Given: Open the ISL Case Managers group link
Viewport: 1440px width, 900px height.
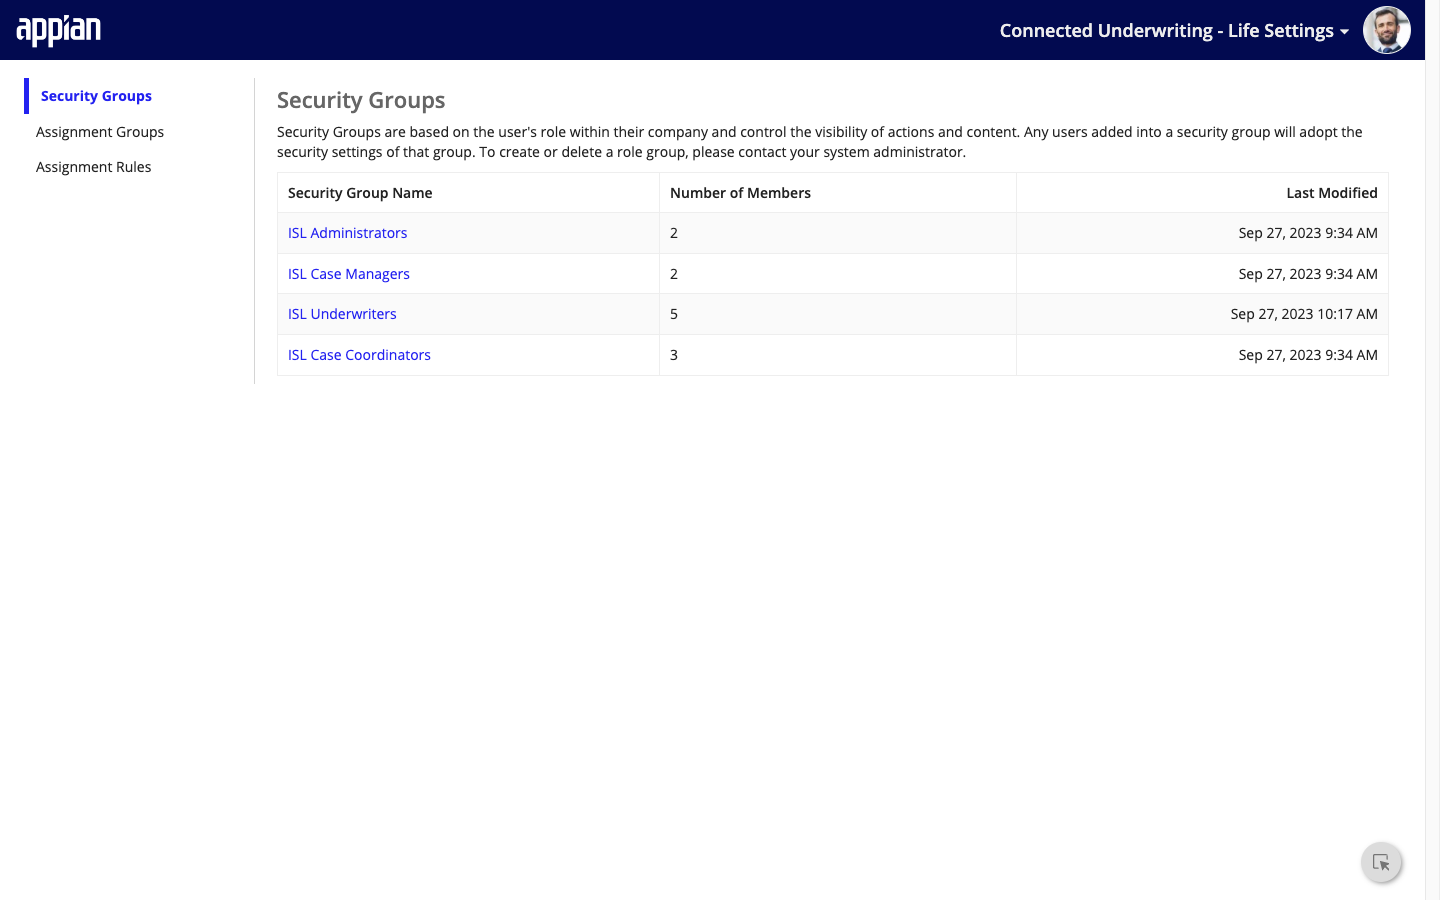Looking at the screenshot, I should [x=349, y=274].
